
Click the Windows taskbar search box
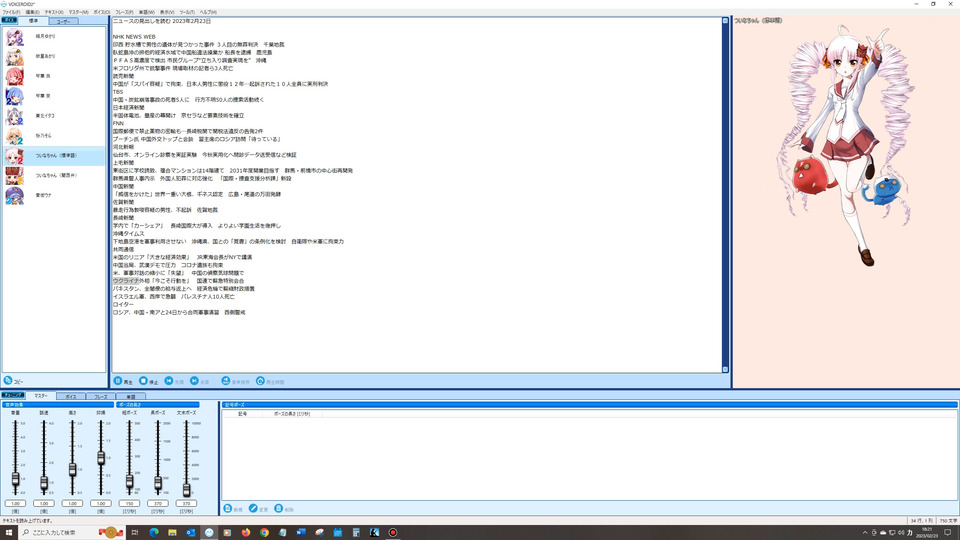coord(72,532)
